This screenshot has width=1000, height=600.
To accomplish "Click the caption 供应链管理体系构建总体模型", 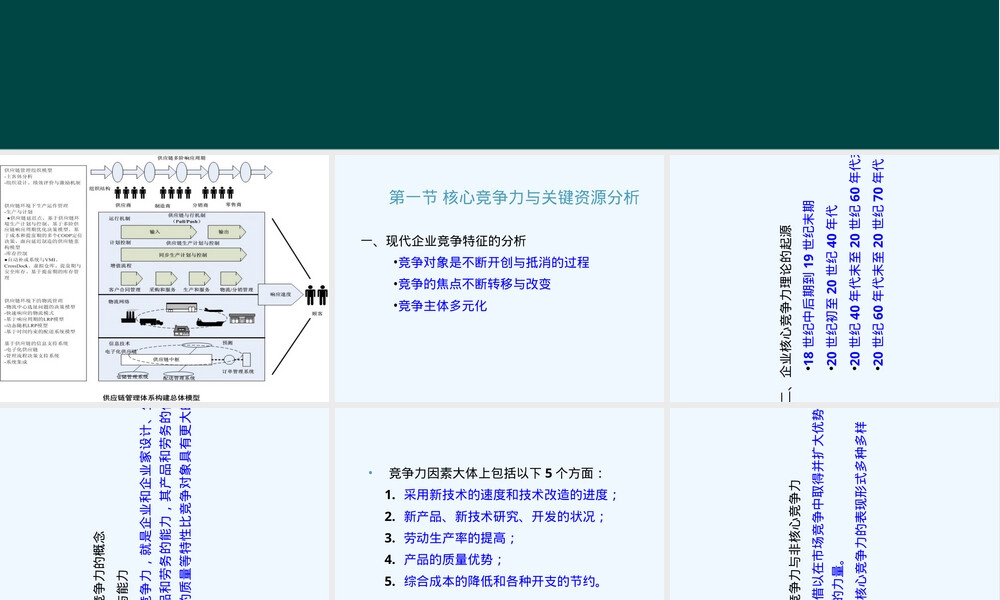I will point(151,397).
